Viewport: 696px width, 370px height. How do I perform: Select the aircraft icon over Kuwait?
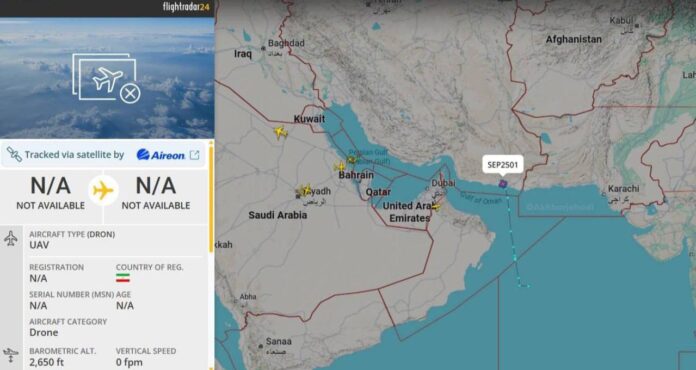(281, 132)
